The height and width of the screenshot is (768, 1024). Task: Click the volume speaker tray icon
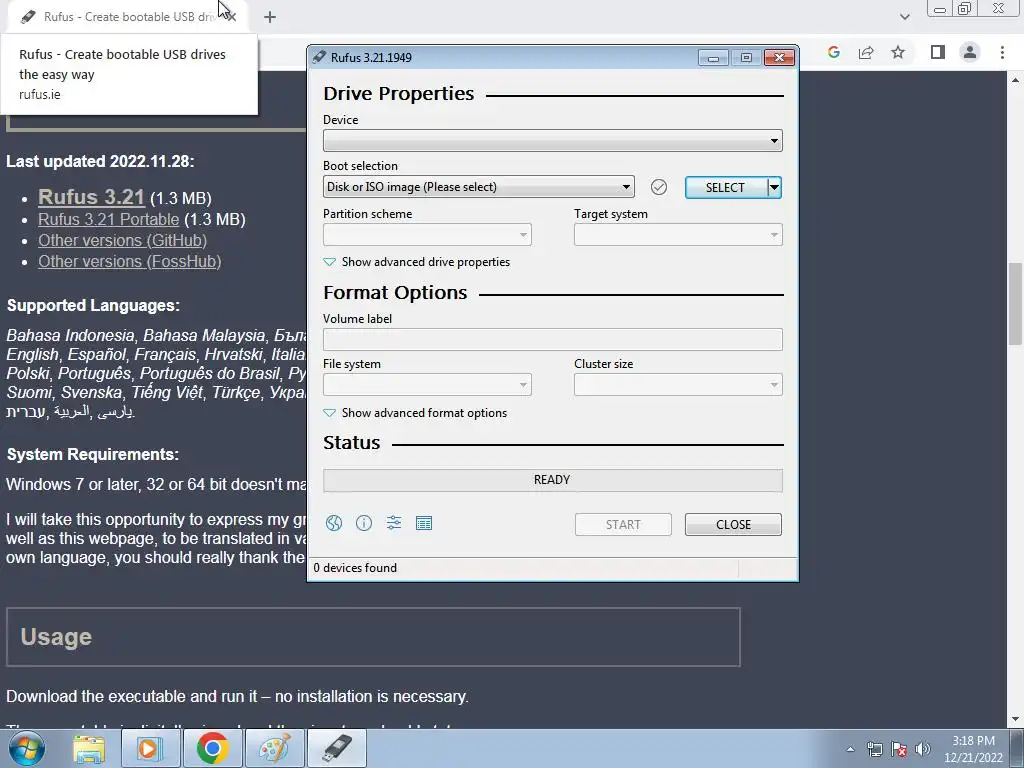pyautogui.click(x=923, y=750)
